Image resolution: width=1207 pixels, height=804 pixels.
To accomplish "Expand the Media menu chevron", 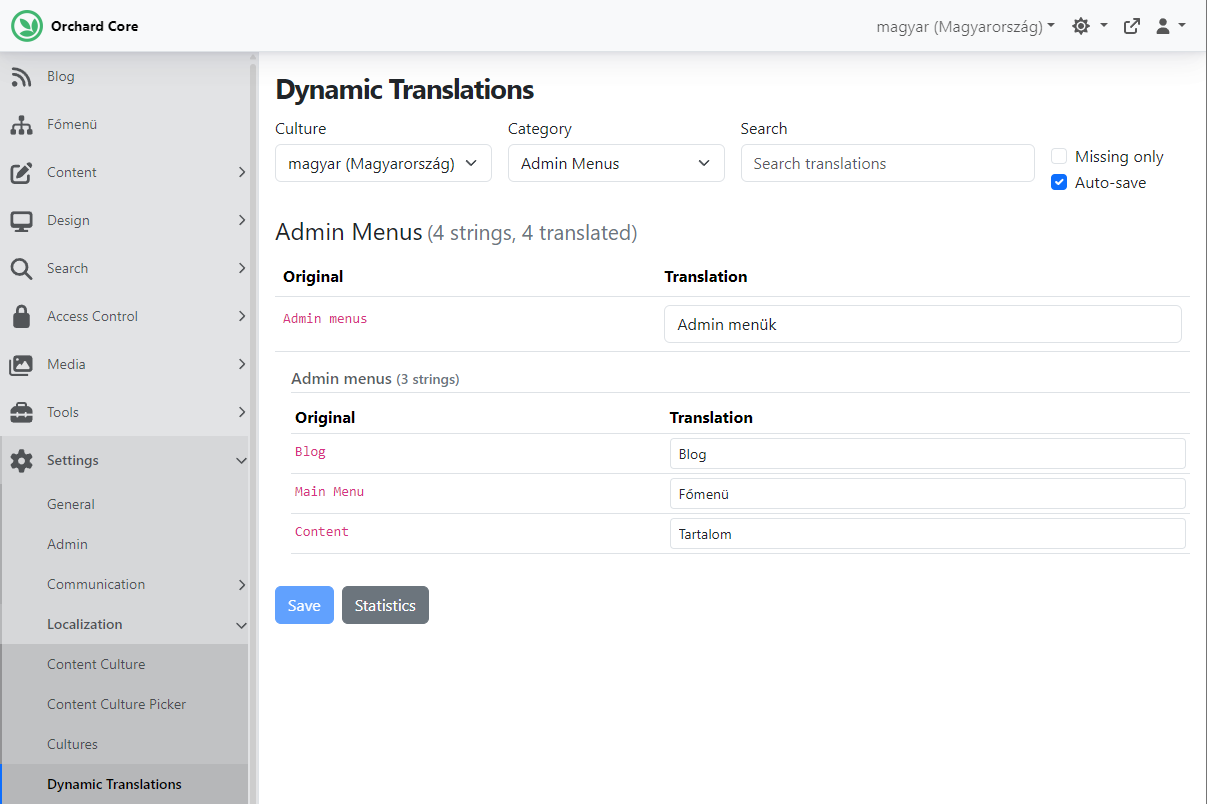I will (x=241, y=364).
